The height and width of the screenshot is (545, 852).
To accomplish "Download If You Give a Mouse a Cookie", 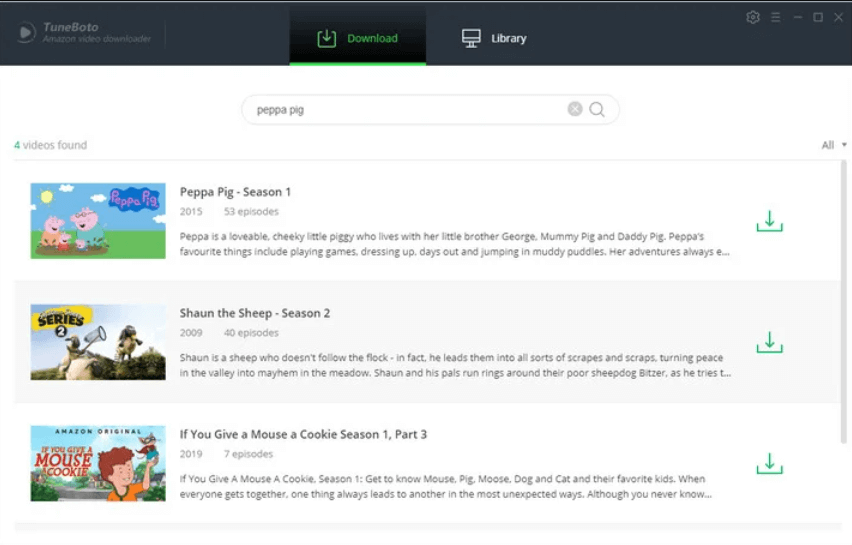I will pyautogui.click(x=769, y=463).
